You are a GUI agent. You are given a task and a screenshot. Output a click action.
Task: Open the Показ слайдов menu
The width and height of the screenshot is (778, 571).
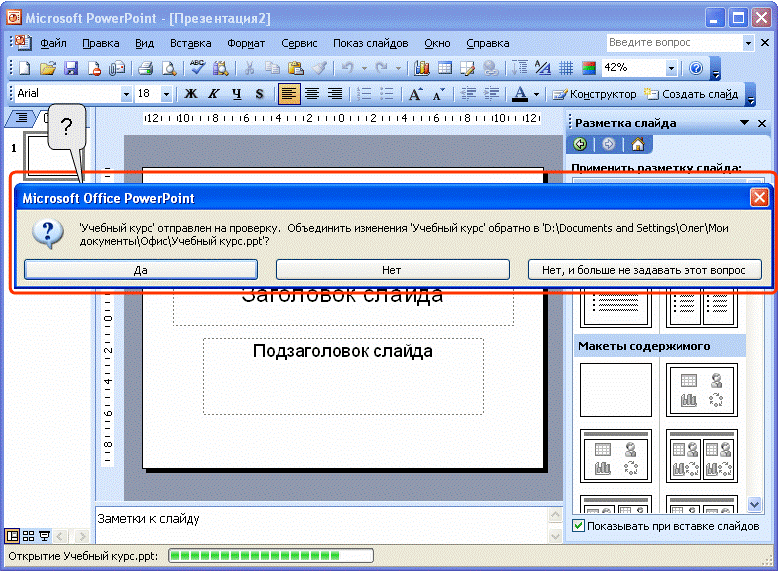371,43
